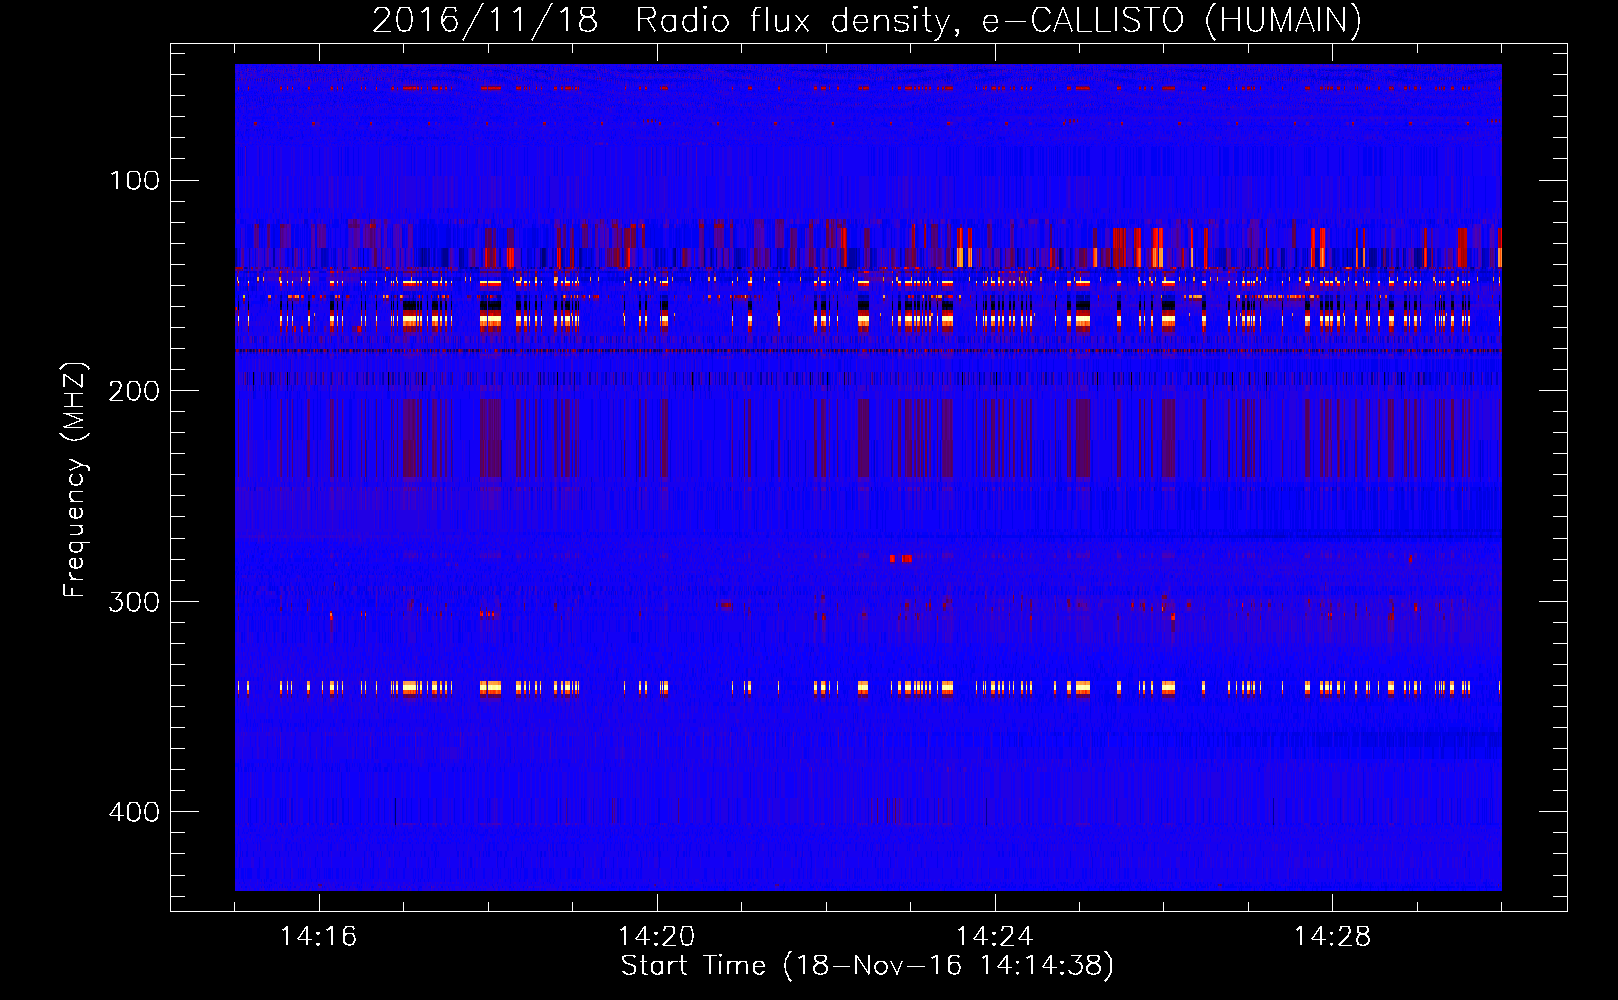Click the "14:24" time tick label
The image size is (1618, 1000).
pos(994,936)
